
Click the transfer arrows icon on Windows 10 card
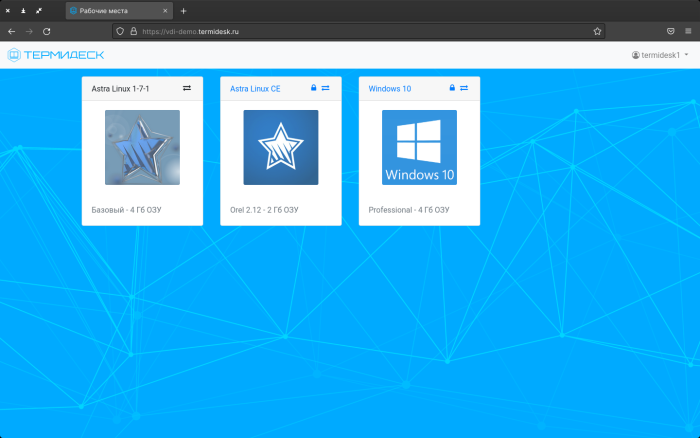coord(464,88)
